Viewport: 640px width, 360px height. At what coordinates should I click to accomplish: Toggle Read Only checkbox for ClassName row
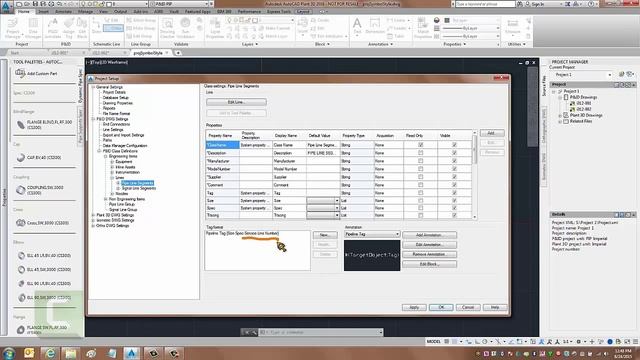pos(420,145)
